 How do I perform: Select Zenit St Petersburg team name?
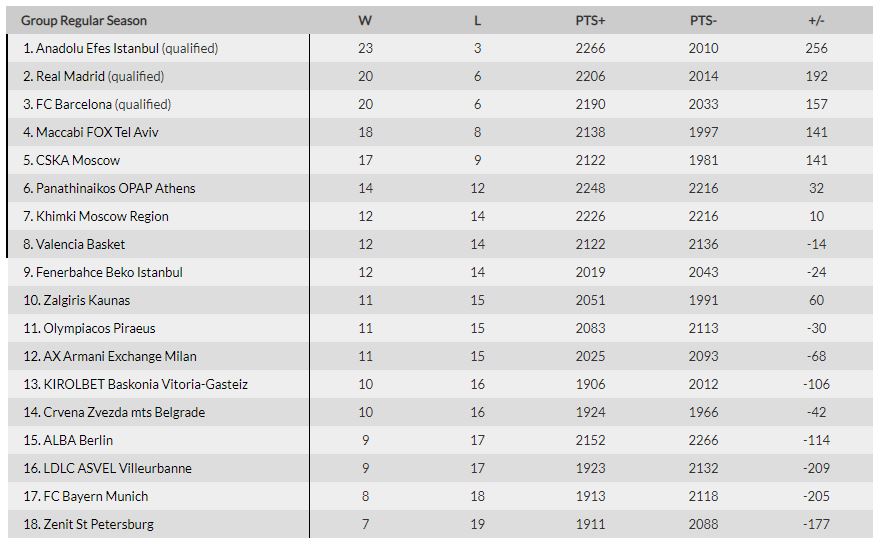(97, 524)
